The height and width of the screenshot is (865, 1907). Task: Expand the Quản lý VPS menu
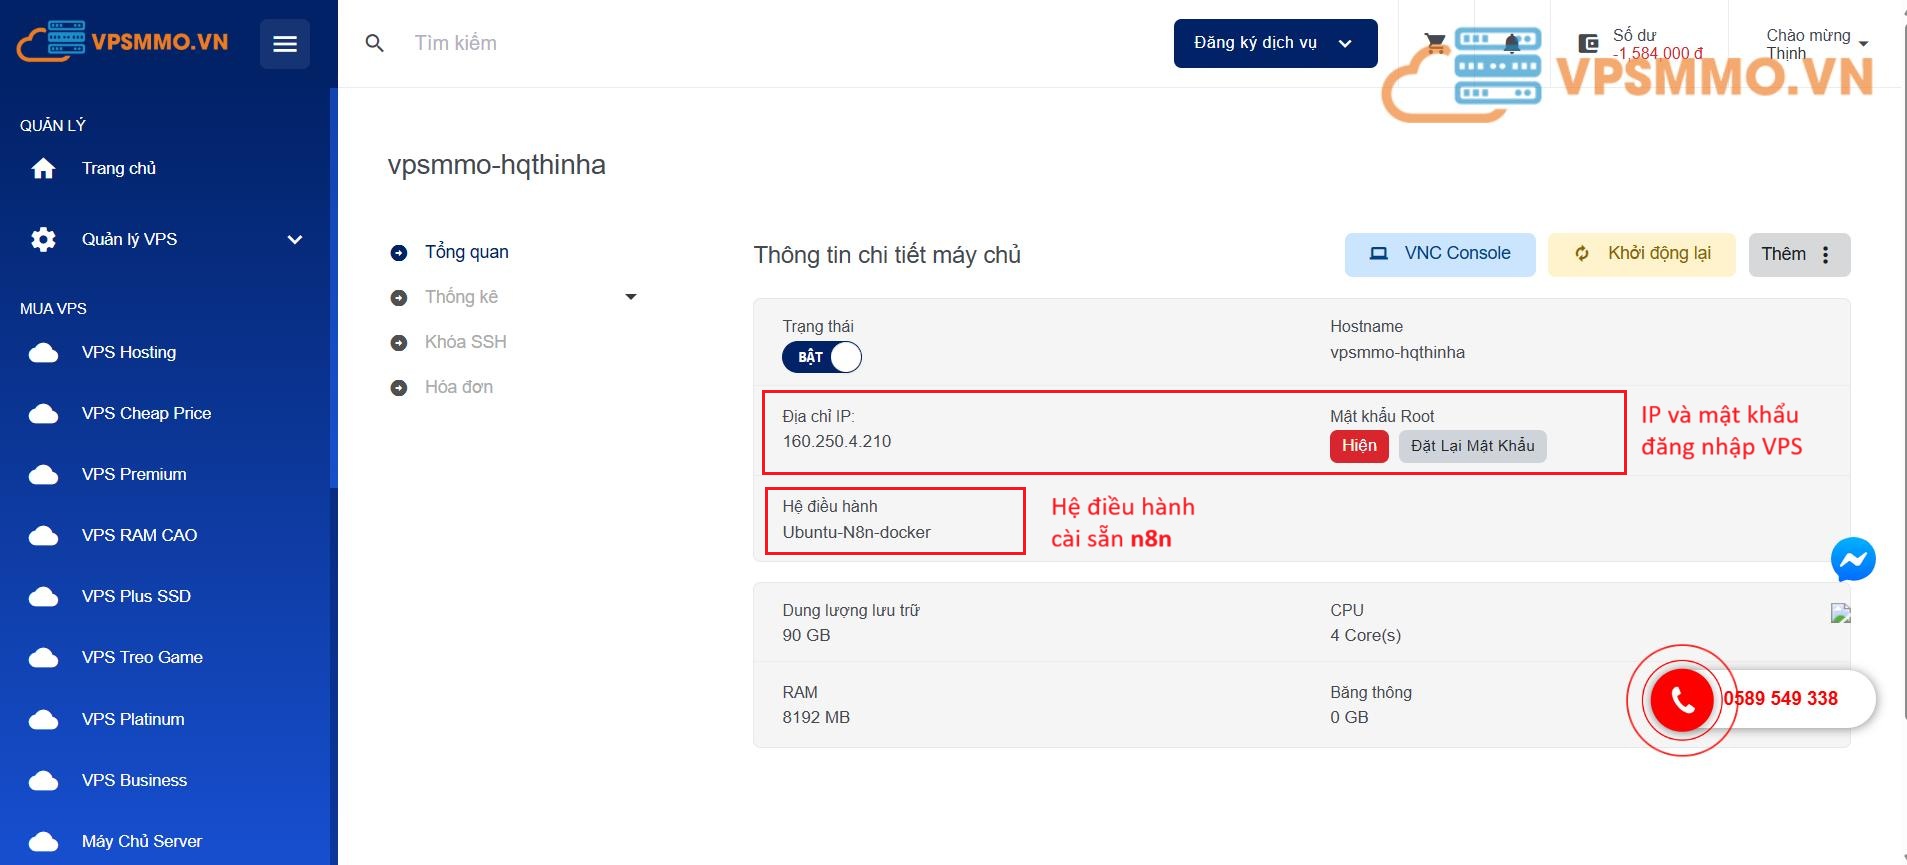[294, 239]
